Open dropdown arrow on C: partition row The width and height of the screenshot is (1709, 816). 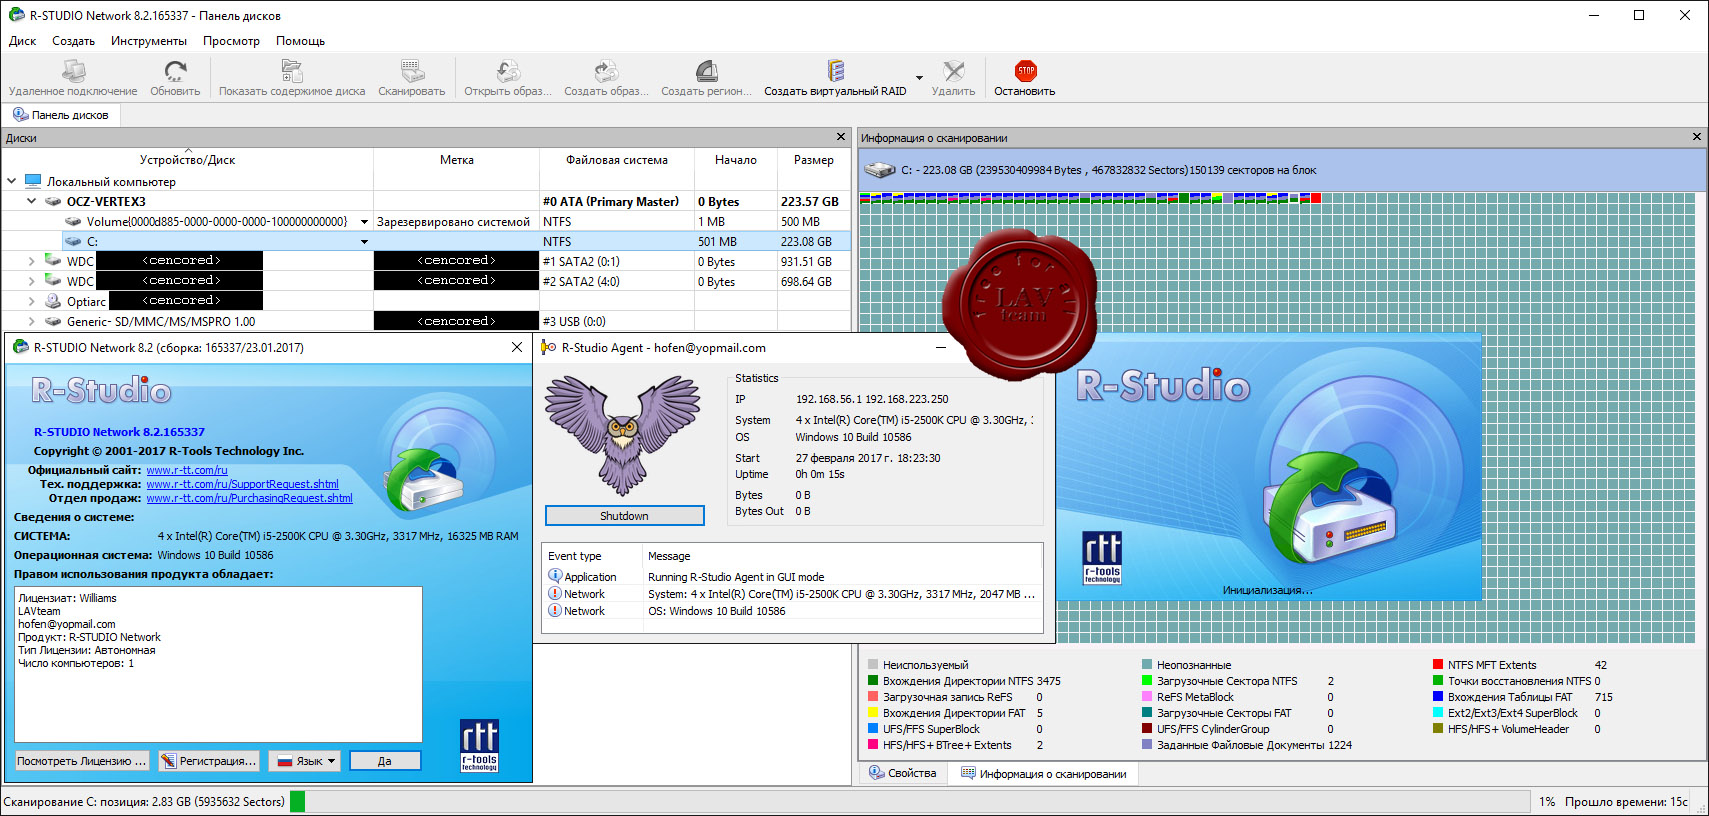364,242
